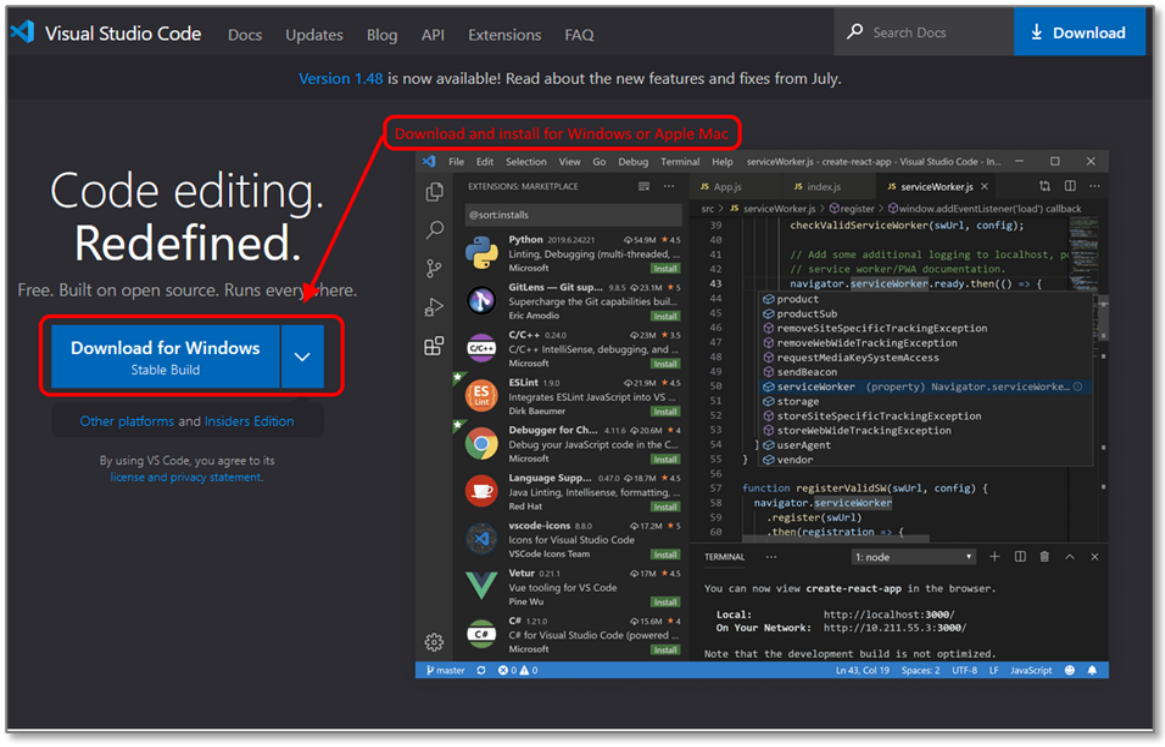Click the GitLens extension icon

(481, 300)
